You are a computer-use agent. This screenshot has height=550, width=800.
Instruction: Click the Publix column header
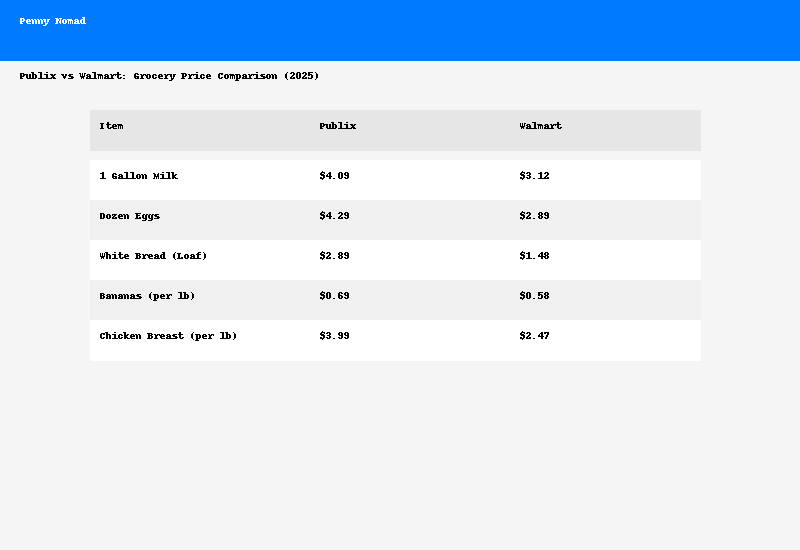point(337,126)
